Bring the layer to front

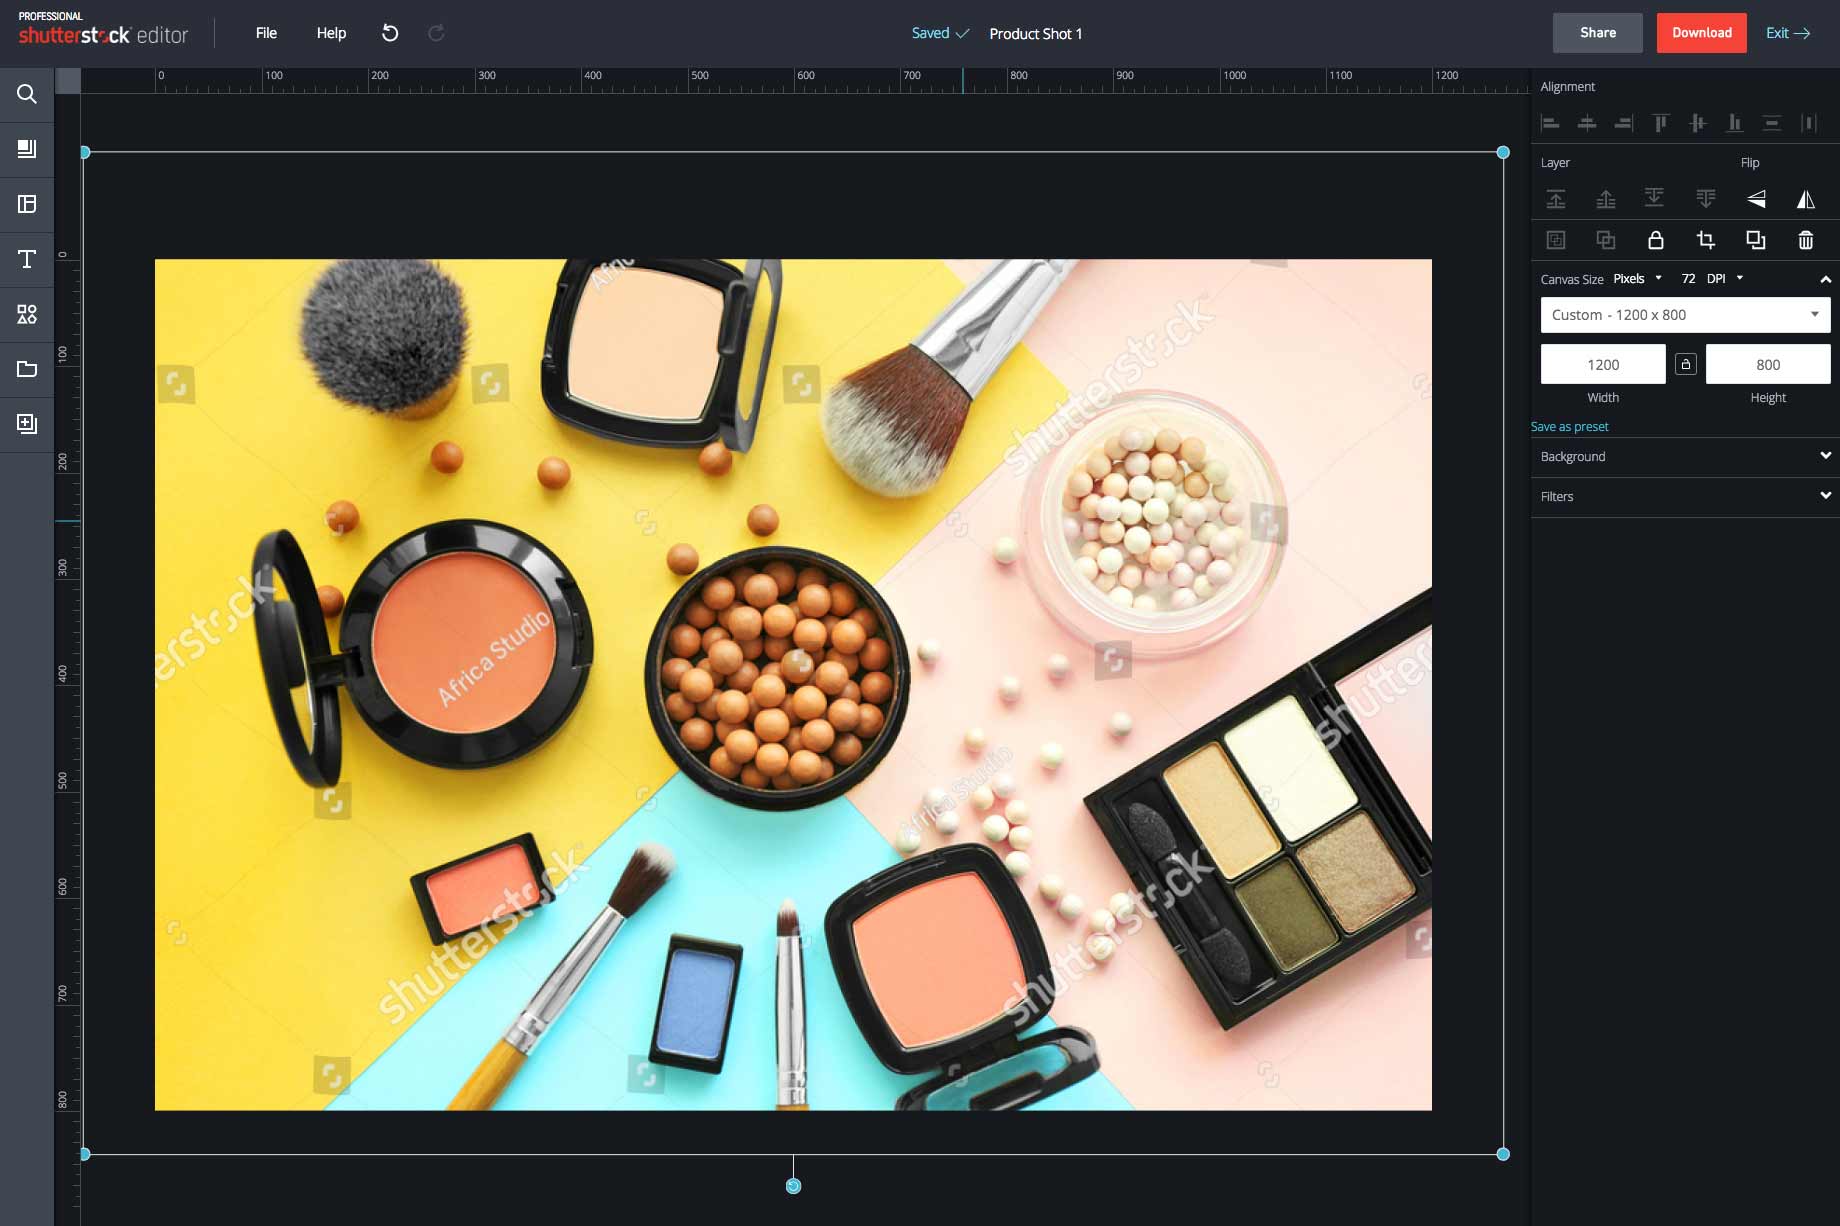1556,199
